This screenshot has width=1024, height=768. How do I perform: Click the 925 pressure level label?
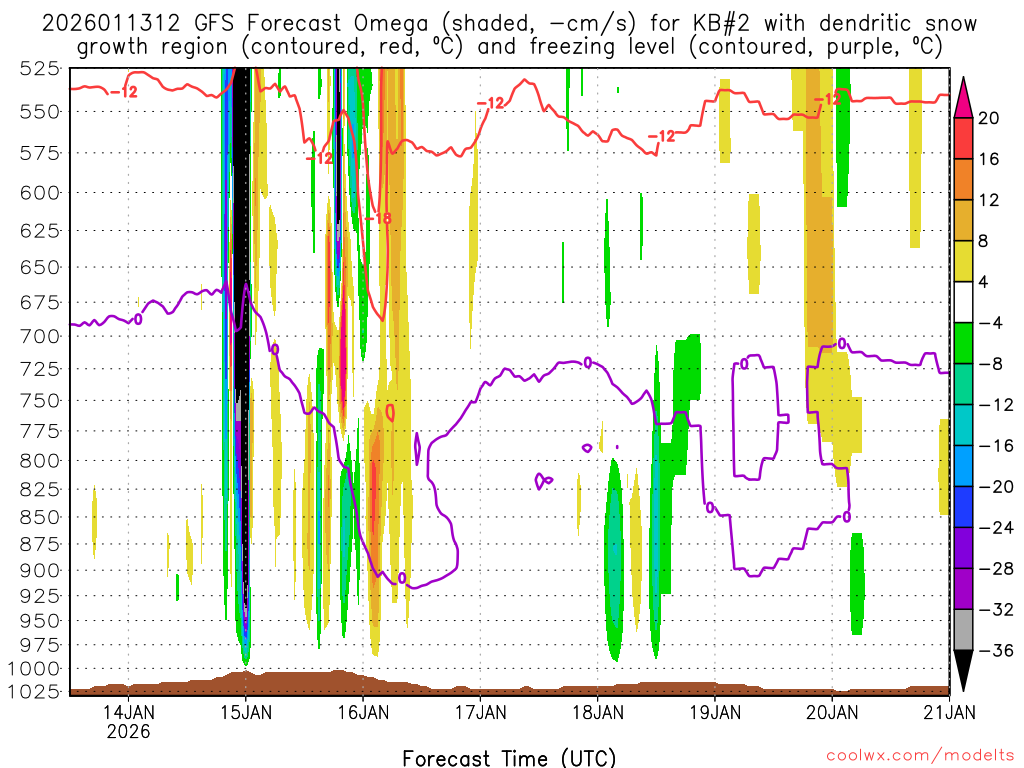click(40, 596)
